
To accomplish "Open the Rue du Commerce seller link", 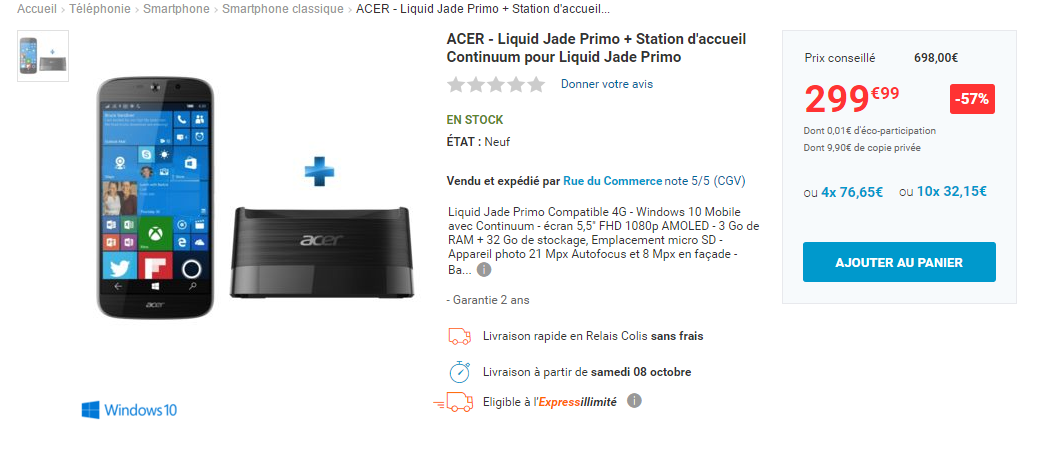I will point(612,181).
